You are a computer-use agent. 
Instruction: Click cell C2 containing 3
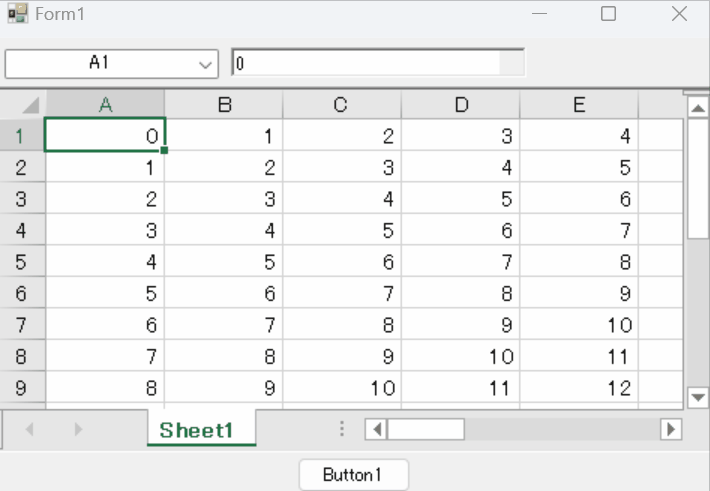click(x=342, y=167)
